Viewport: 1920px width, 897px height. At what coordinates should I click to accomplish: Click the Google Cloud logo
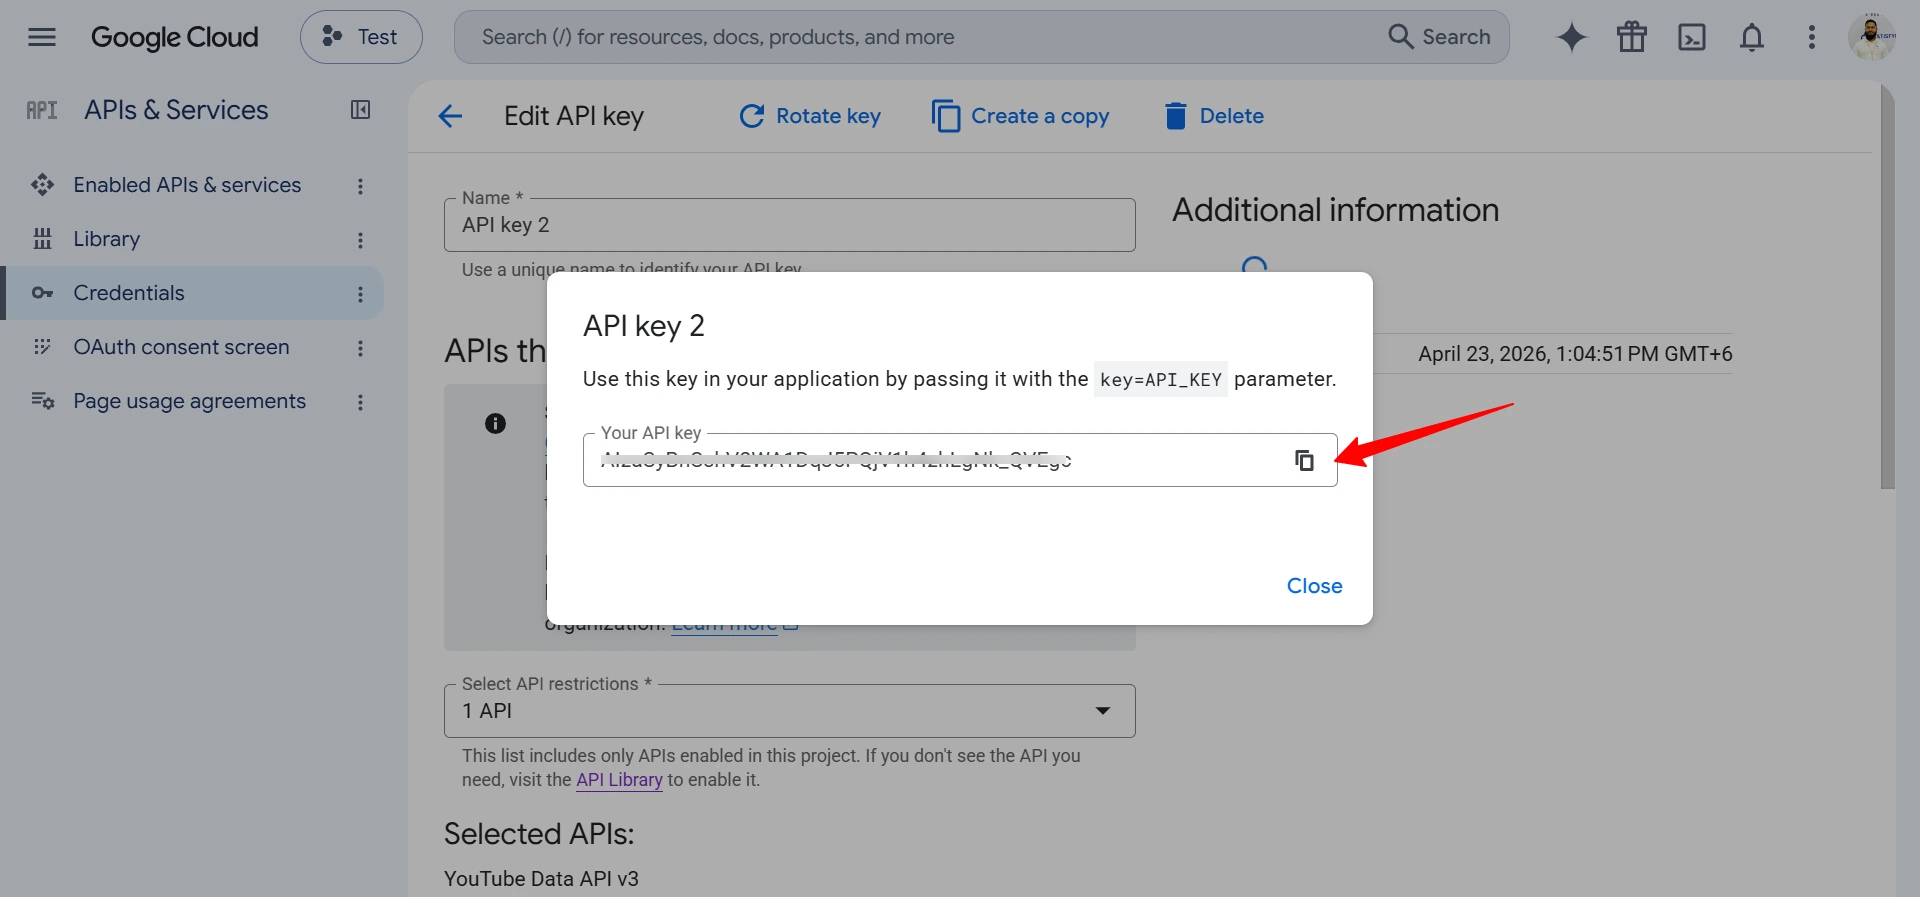(175, 37)
